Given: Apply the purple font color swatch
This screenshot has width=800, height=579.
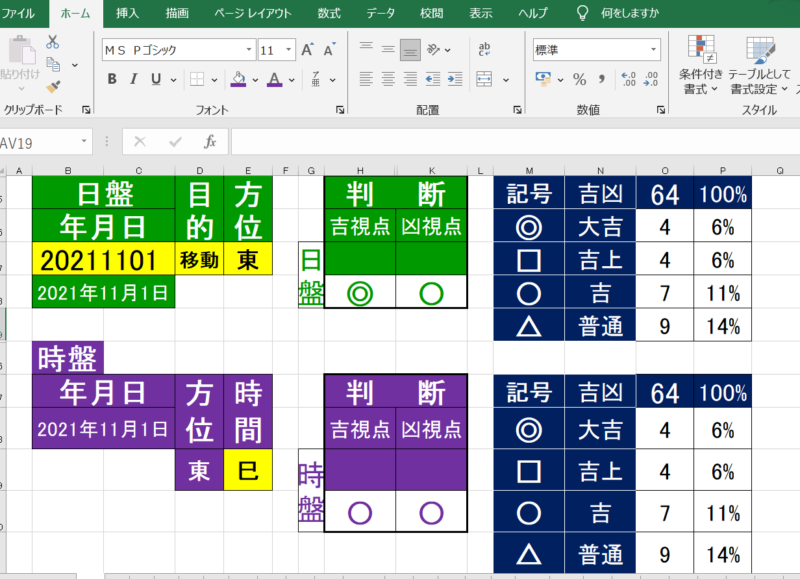Looking at the screenshot, I should coord(274,79).
